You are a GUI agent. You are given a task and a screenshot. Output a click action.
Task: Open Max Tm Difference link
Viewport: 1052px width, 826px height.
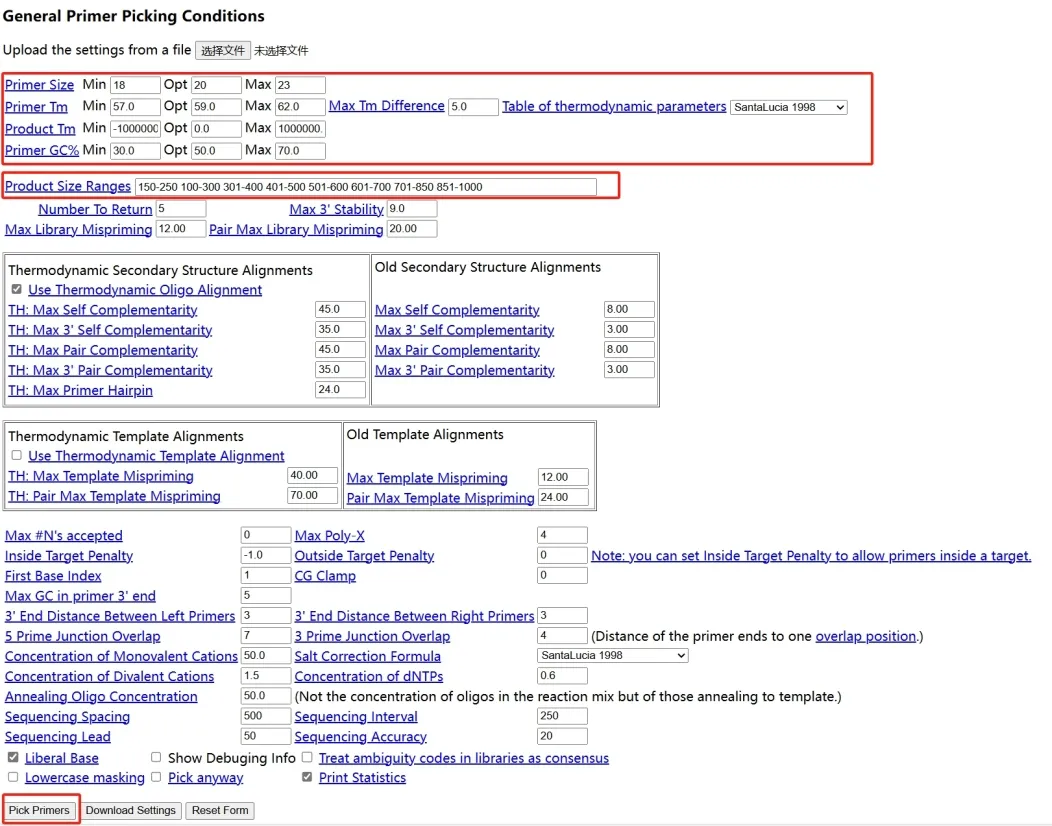point(386,106)
